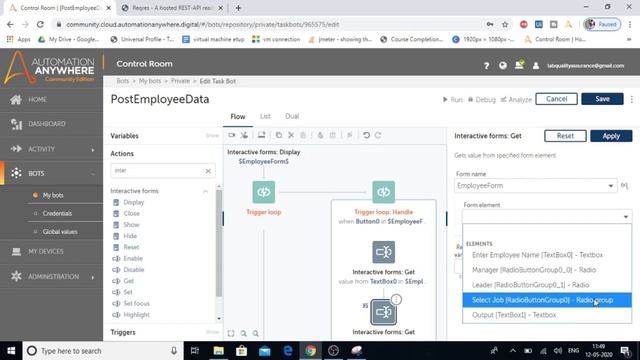Click the undo icon in the flow toolbar
This screenshot has height=360, width=640.
[x=366, y=135]
